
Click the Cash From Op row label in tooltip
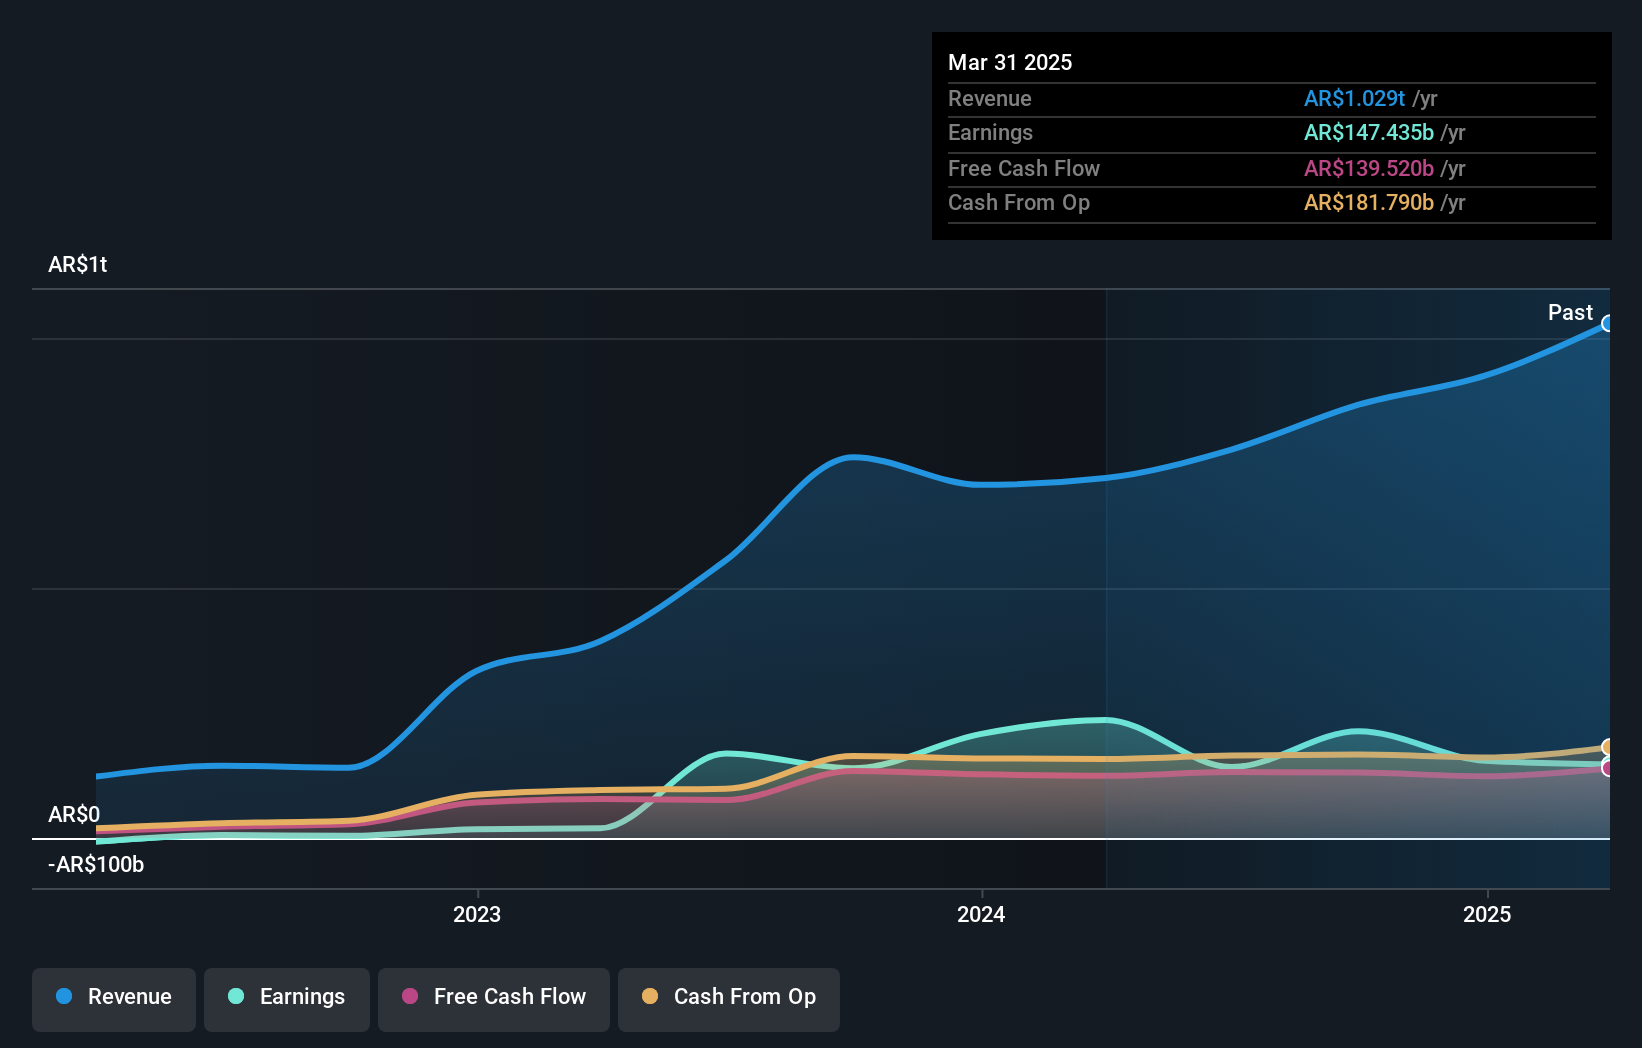click(x=1018, y=202)
